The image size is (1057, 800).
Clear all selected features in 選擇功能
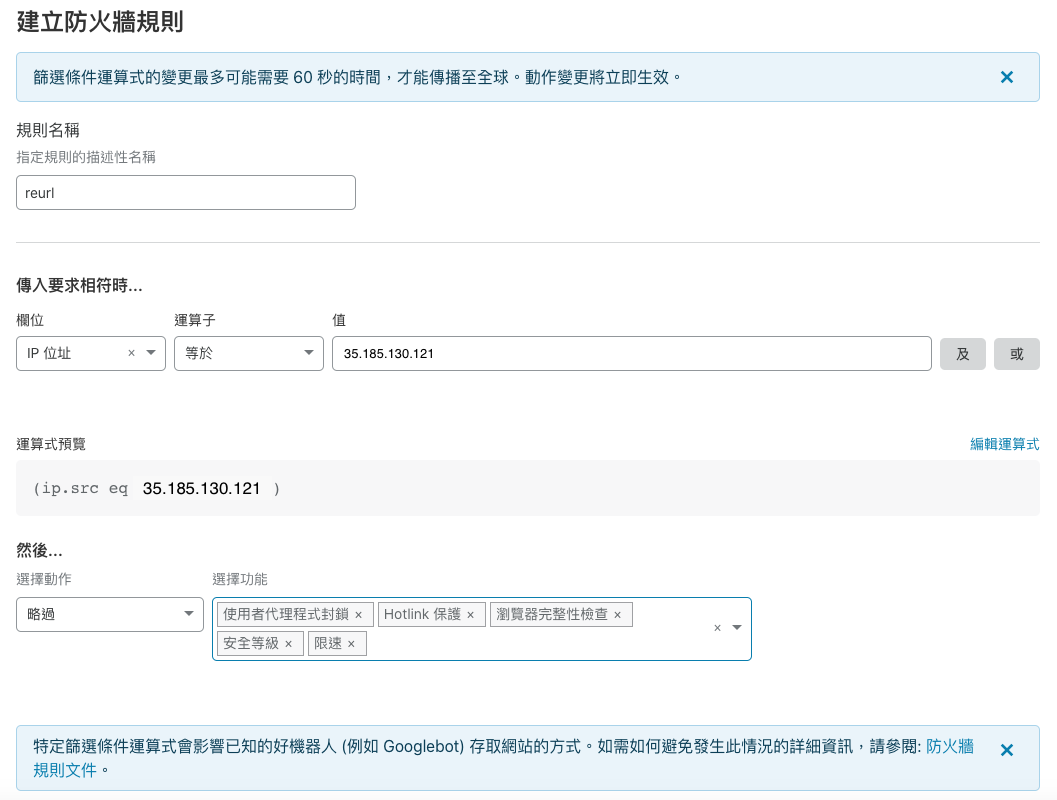[717, 628]
